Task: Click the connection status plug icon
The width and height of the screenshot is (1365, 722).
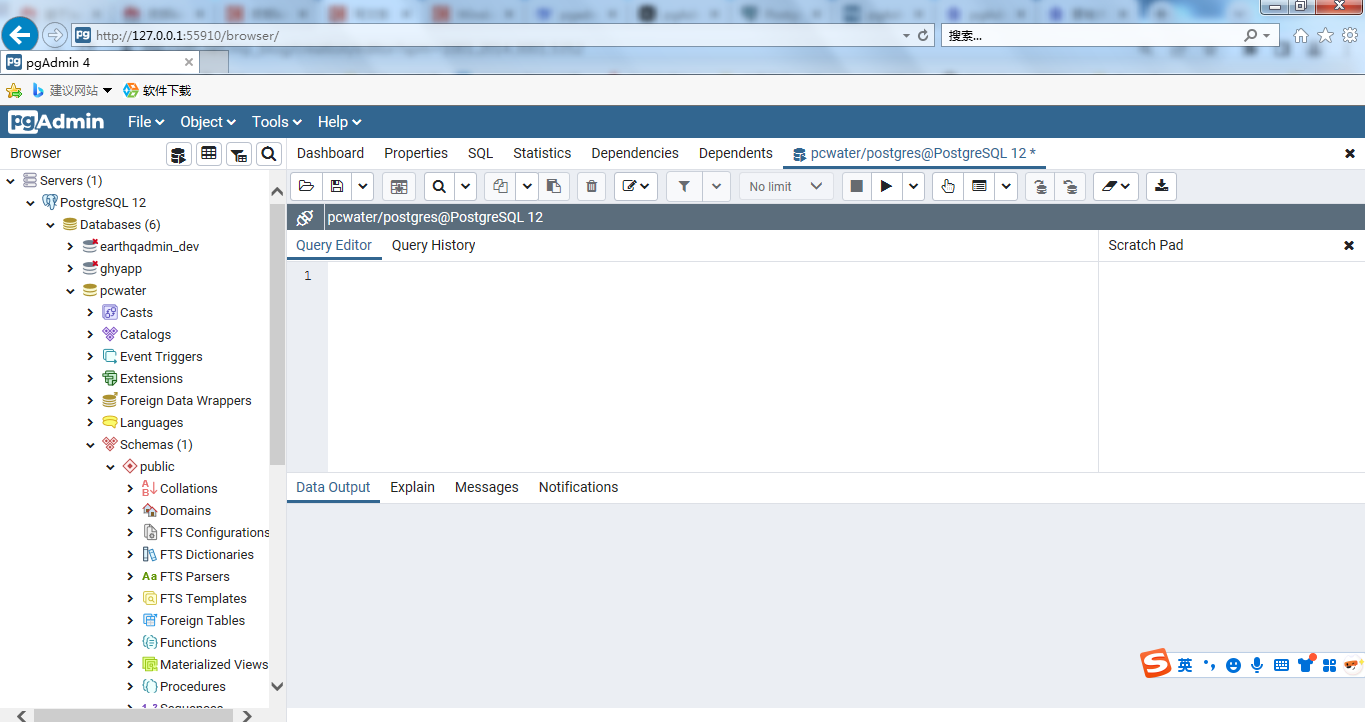Action: coord(305,217)
